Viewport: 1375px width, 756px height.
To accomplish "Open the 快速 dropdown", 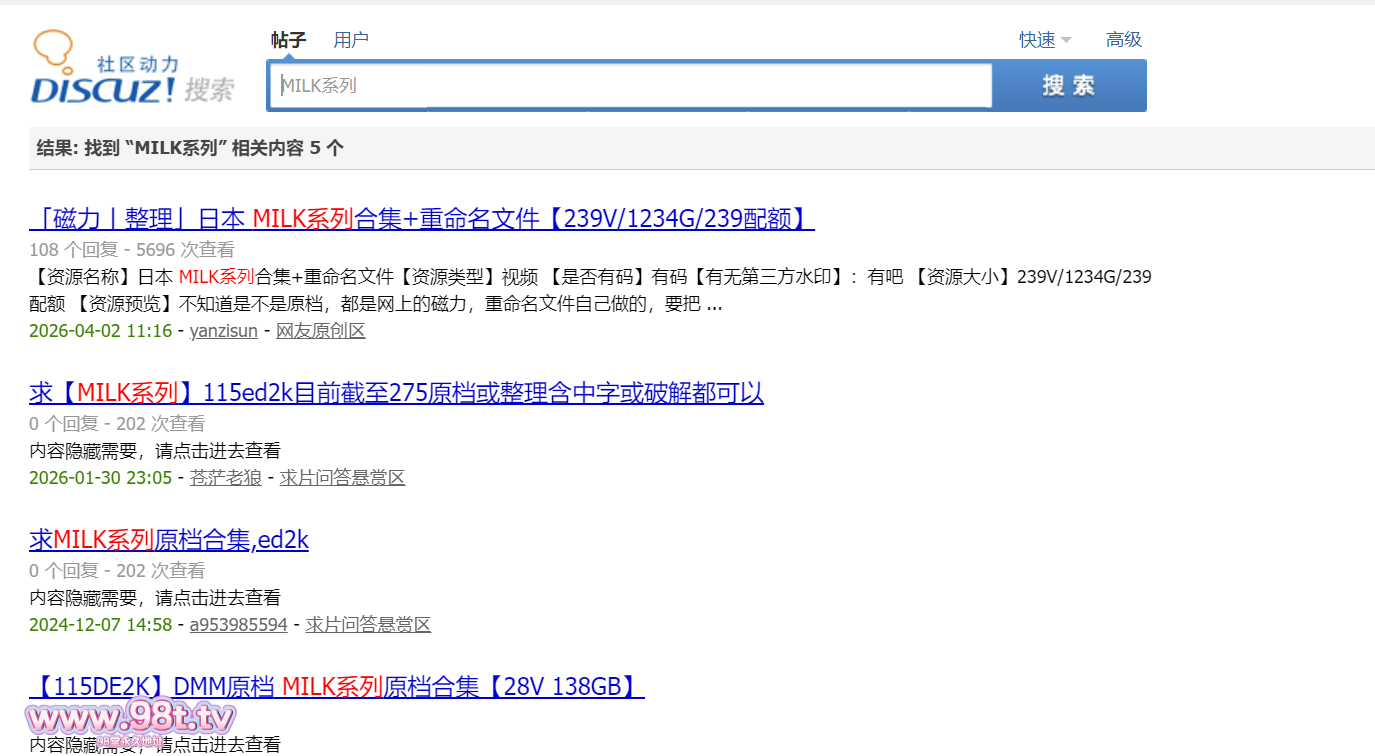I will 1045,40.
